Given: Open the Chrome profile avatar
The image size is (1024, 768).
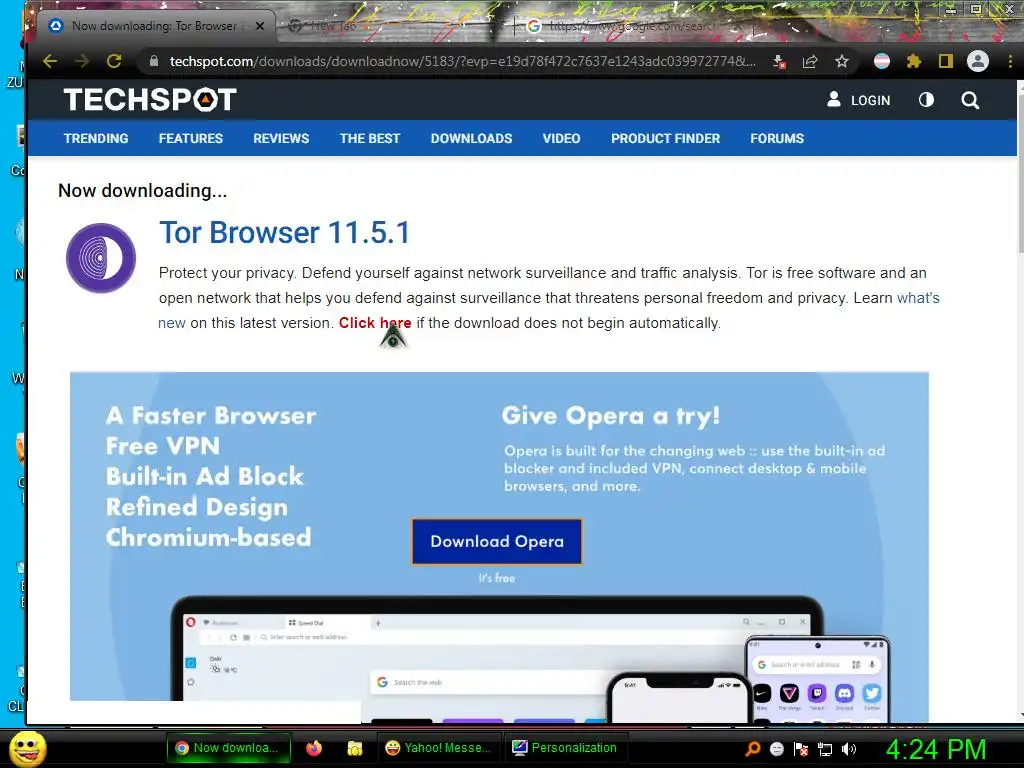Looking at the screenshot, I should pyautogui.click(x=978, y=61).
